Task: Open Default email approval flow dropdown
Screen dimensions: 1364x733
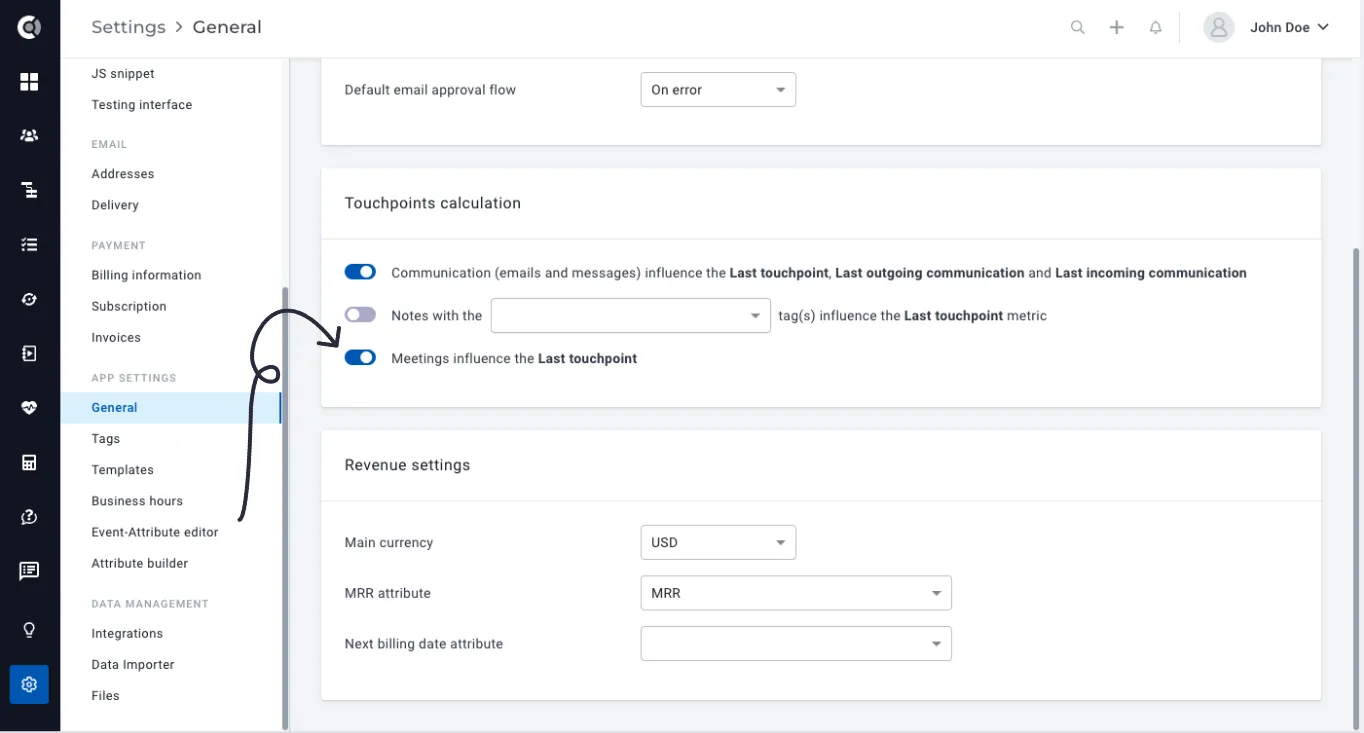Action: 718,90
